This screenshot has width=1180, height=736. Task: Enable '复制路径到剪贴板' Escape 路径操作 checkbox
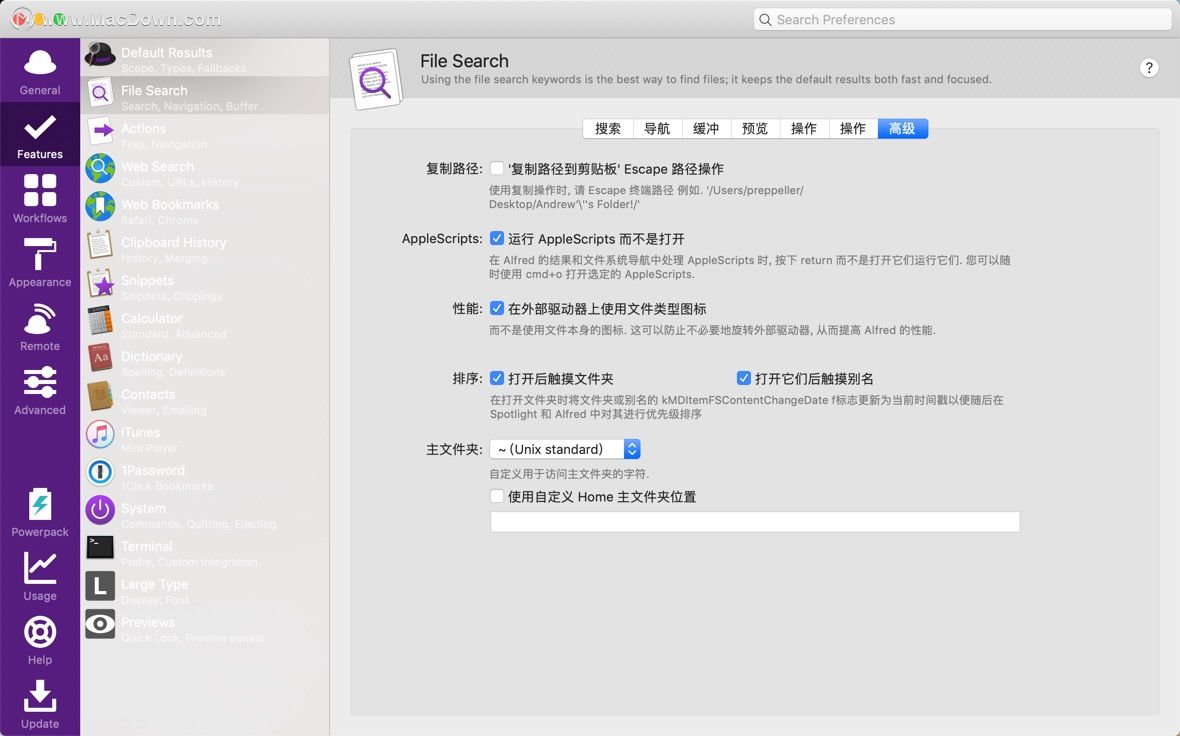coord(497,169)
